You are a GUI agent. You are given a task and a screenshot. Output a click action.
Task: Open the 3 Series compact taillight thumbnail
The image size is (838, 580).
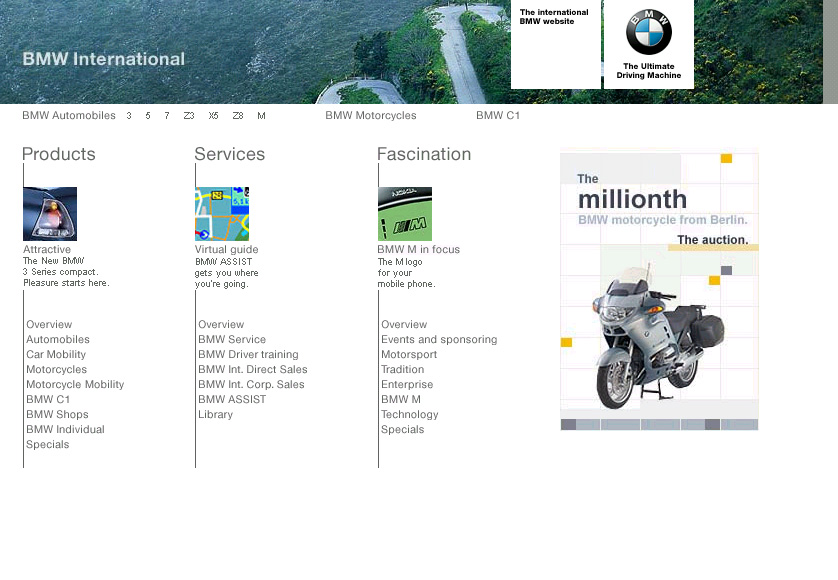point(50,214)
